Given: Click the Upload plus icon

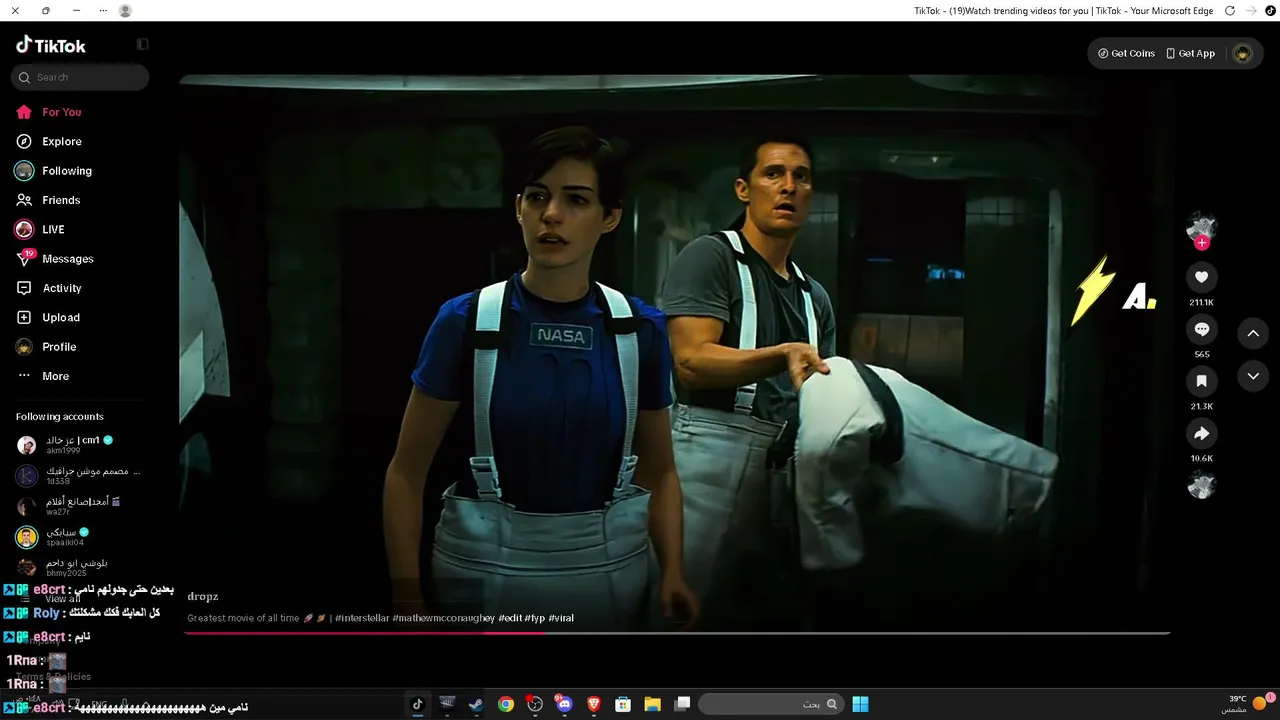Looking at the screenshot, I should click(x=24, y=317).
